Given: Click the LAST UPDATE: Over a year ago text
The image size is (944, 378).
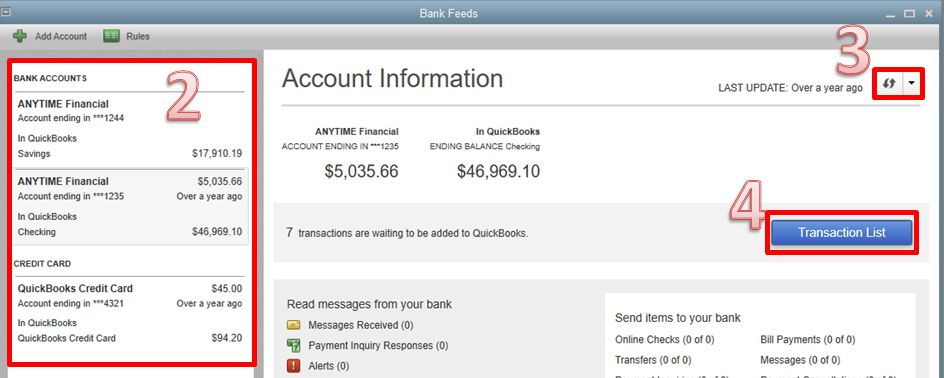Looking at the screenshot, I should click(790, 88).
